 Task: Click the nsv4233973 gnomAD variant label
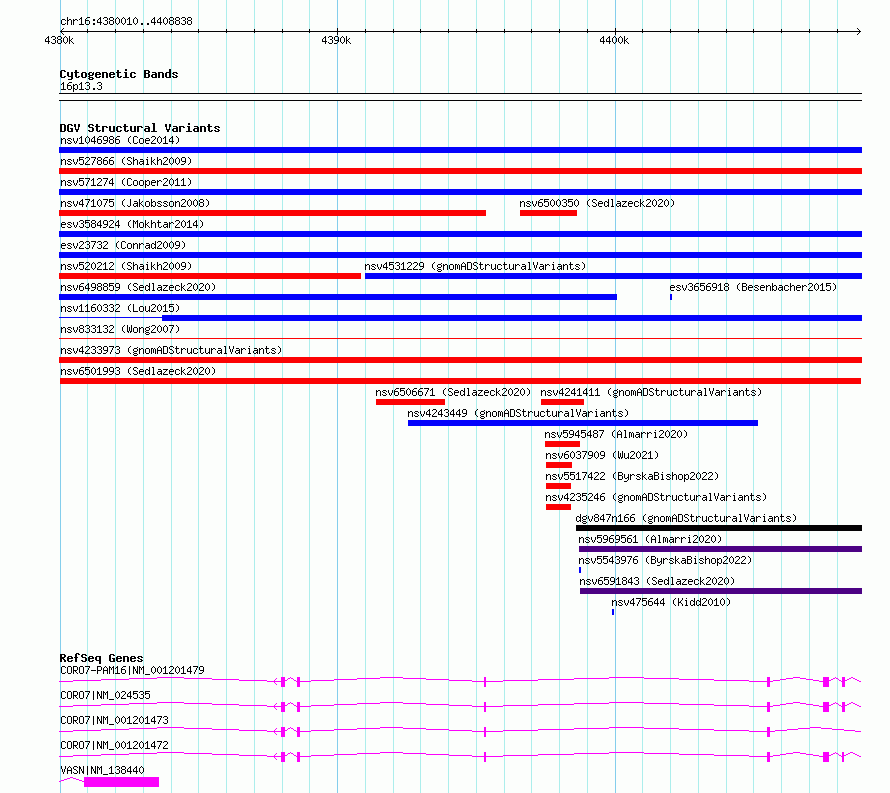(171, 350)
